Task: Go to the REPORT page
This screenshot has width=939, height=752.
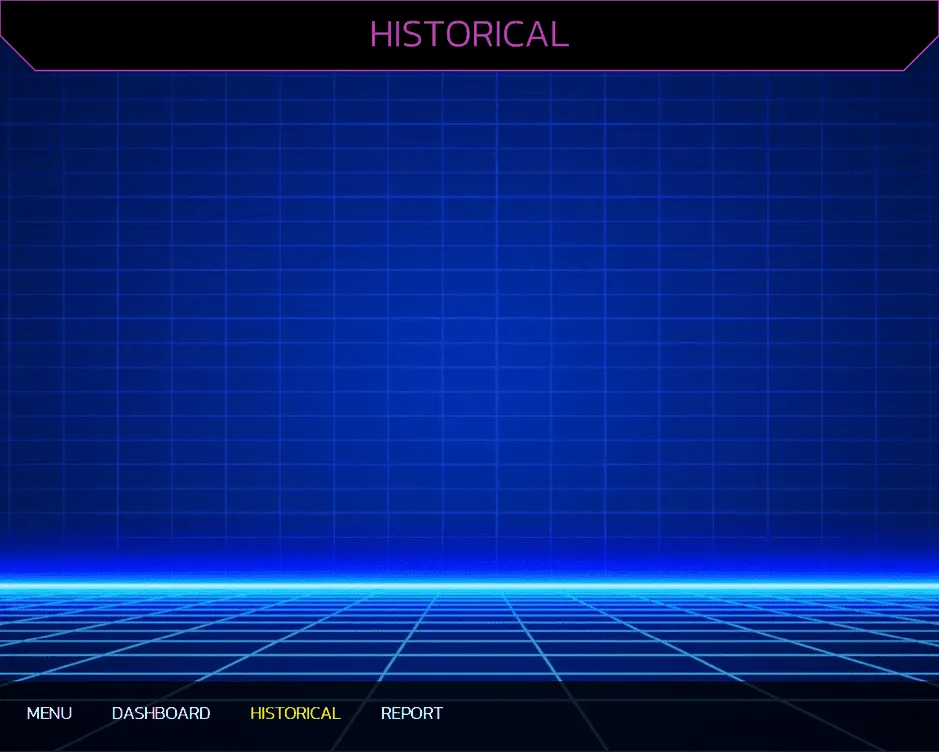Action: point(411,713)
